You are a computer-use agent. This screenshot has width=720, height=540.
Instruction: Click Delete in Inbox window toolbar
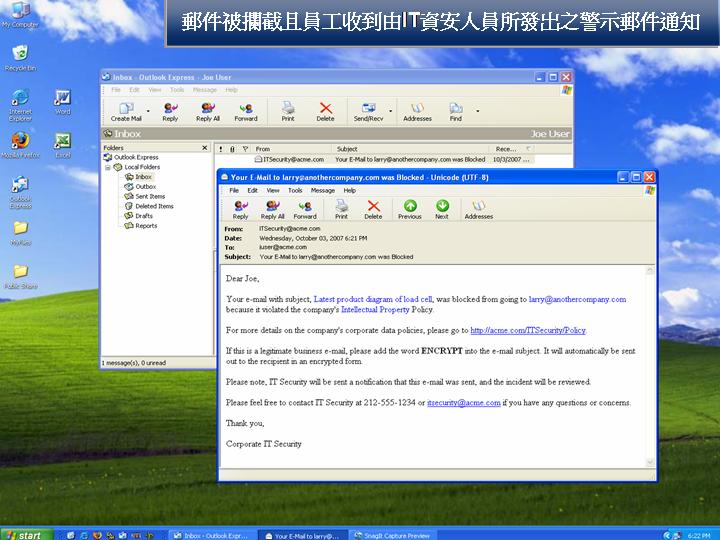326,112
